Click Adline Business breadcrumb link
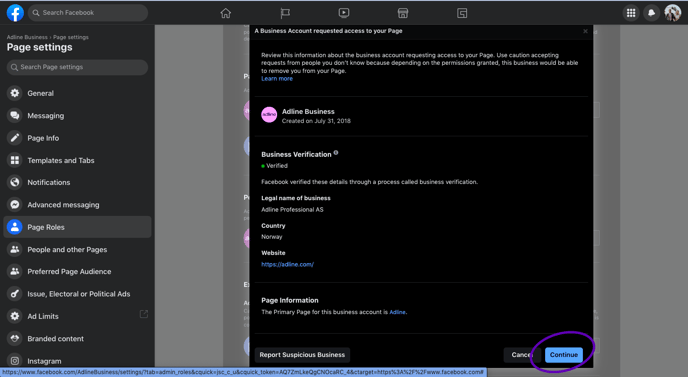This screenshot has width=688, height=377. pos(27,37)
